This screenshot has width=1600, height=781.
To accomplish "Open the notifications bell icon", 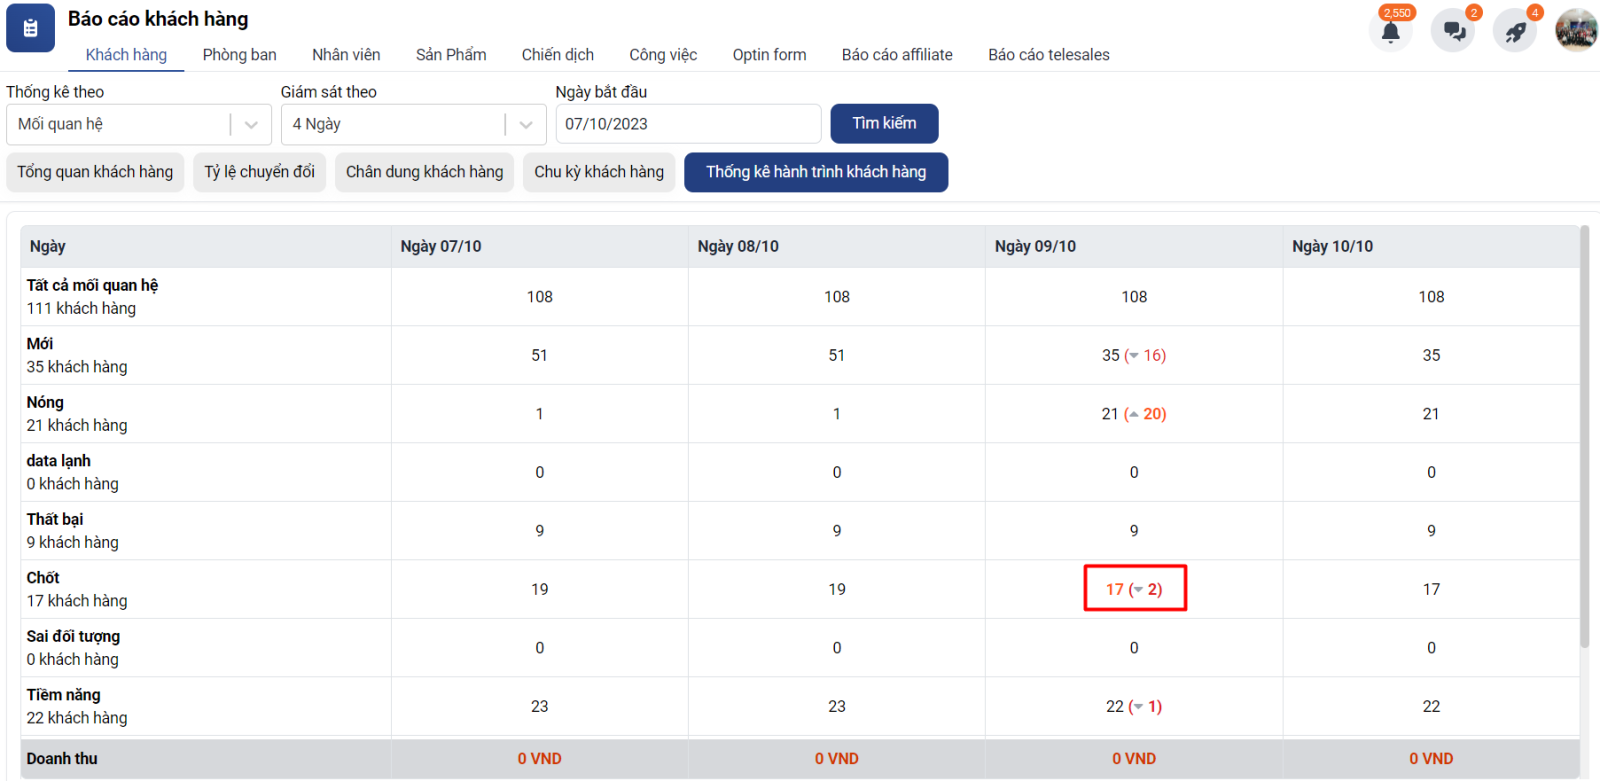I will pos(1390,31).
